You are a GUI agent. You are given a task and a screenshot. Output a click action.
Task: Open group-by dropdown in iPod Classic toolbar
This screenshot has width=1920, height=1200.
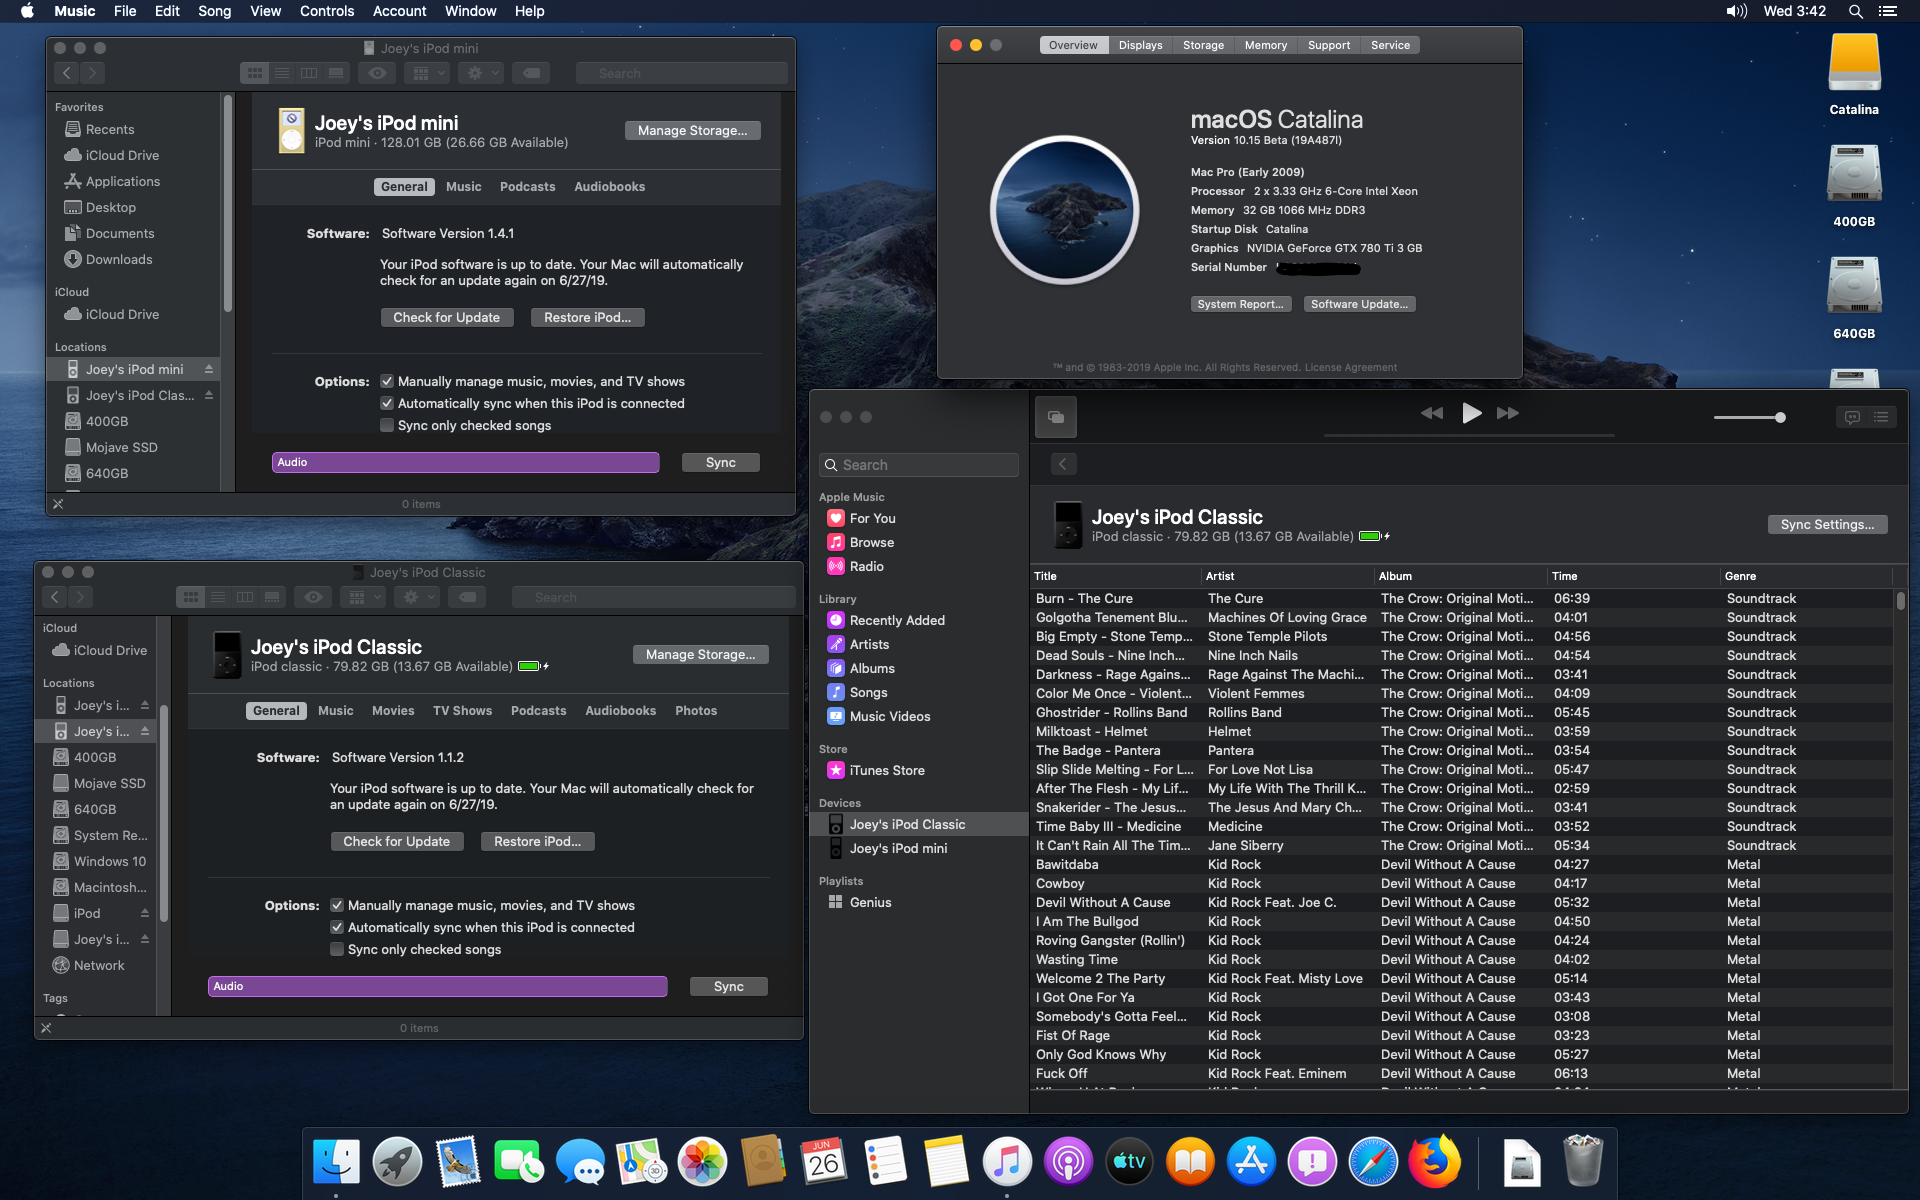tap(363, 597)
